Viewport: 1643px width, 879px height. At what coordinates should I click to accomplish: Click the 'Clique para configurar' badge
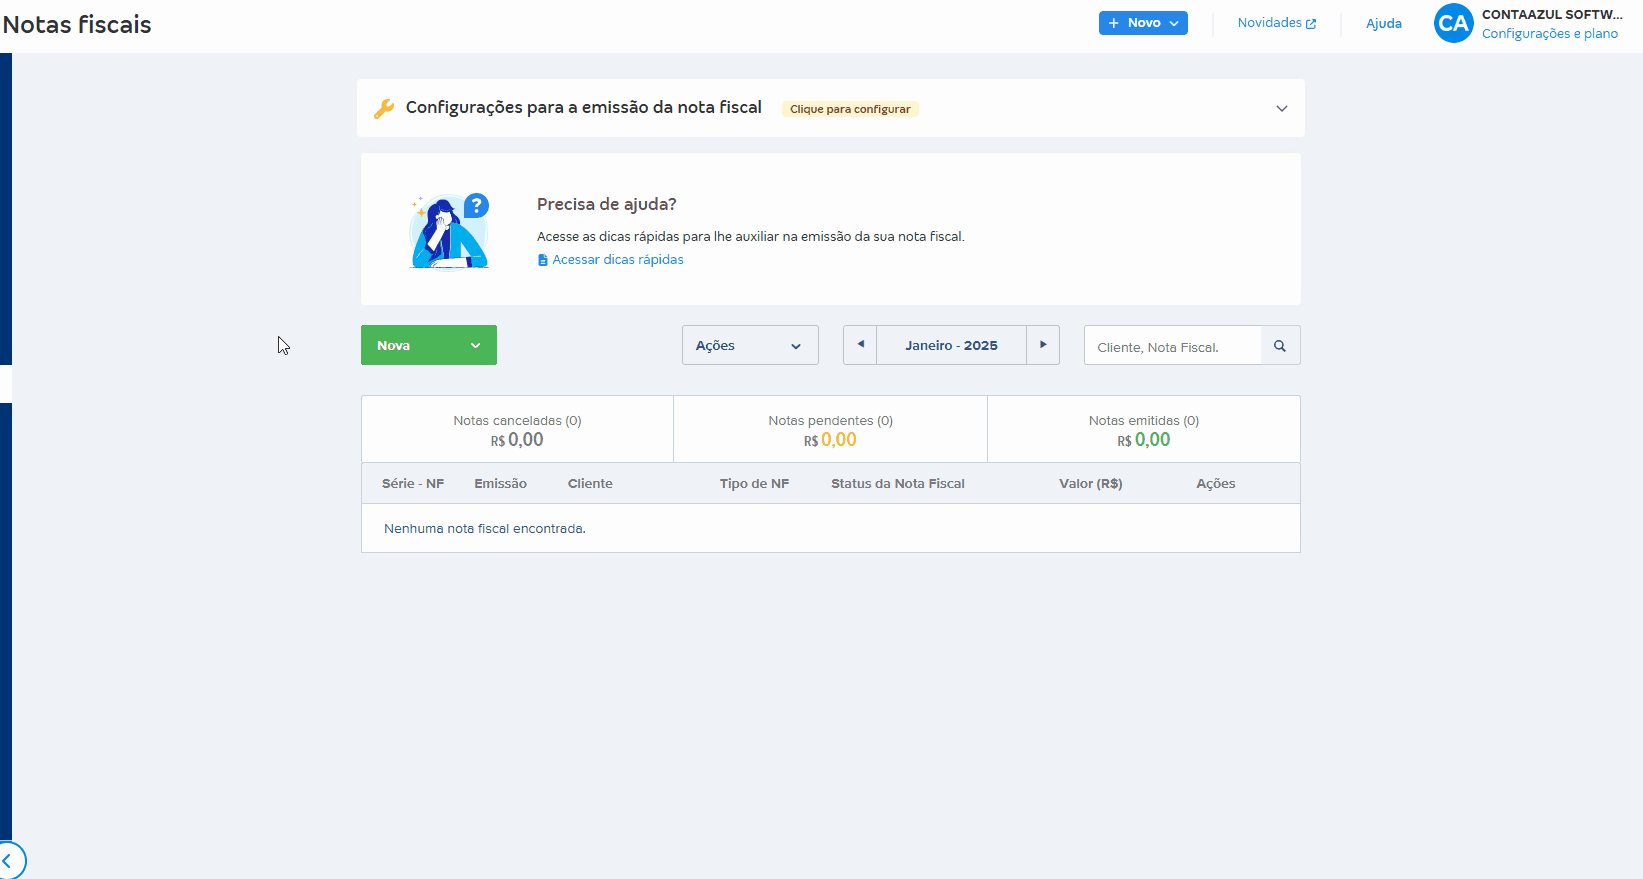point(850,109)
